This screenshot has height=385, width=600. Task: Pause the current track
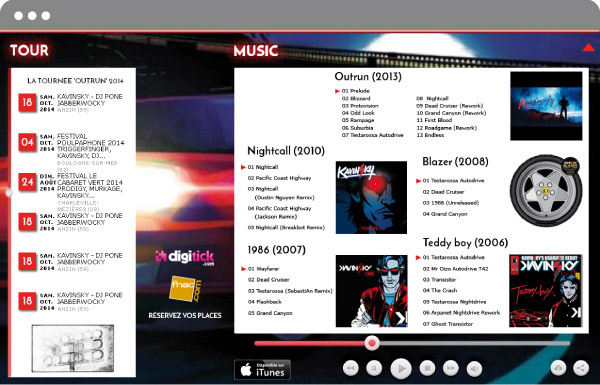click(374, 368)
